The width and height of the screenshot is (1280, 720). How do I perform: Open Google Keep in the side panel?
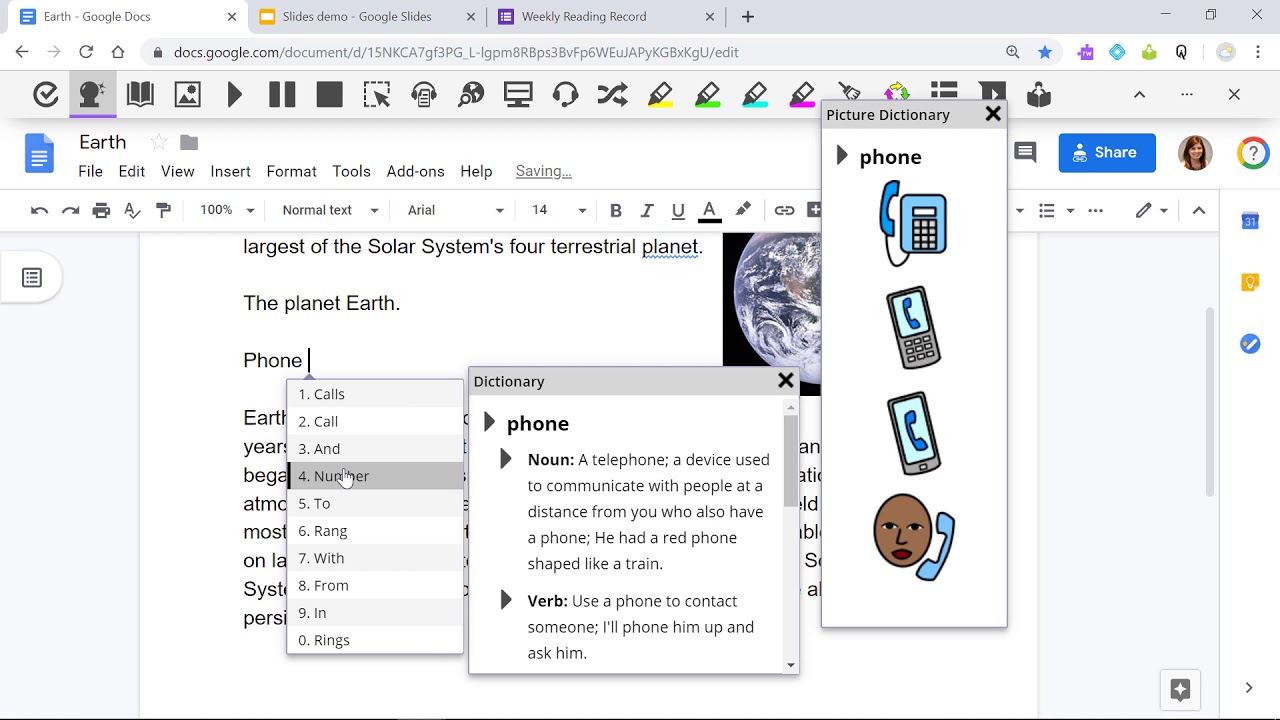tap(1250, 282)
